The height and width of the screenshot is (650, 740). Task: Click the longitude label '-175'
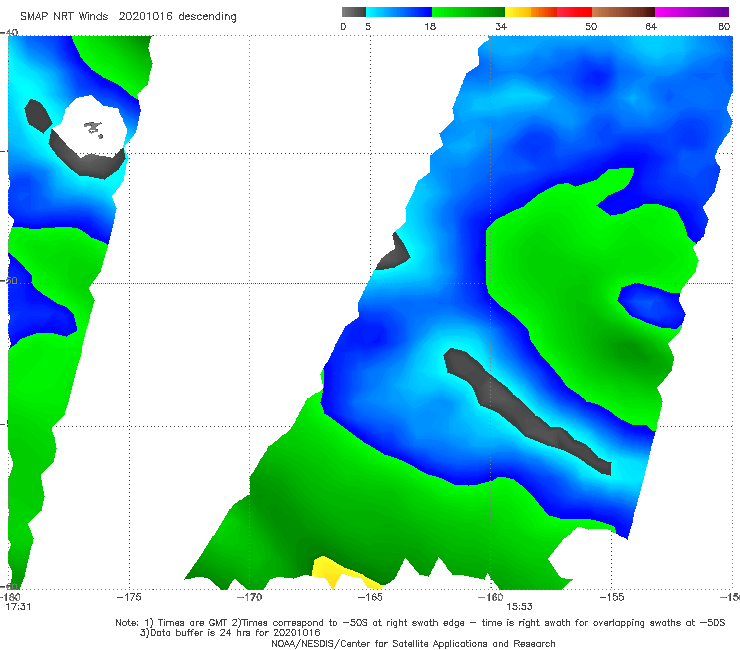129,597
